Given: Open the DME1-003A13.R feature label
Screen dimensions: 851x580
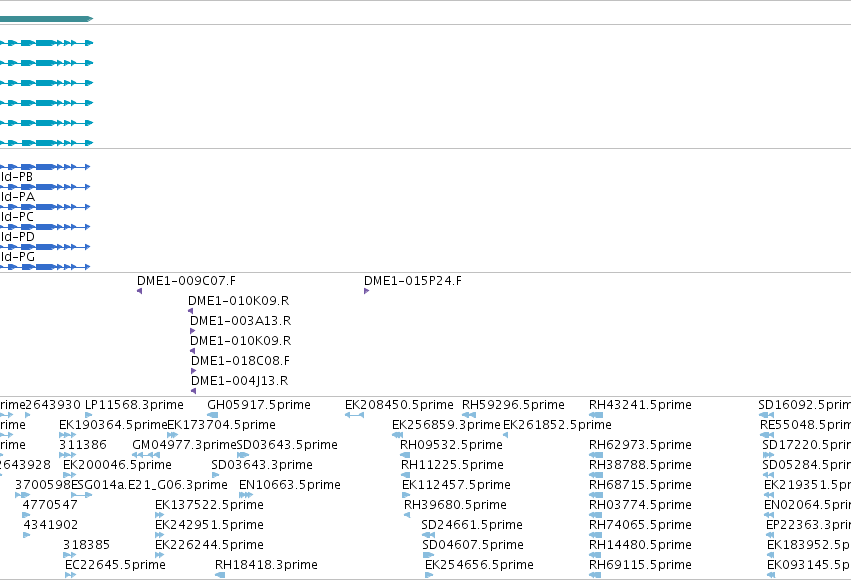Looking at the screenshot, I should coord(240,321).
